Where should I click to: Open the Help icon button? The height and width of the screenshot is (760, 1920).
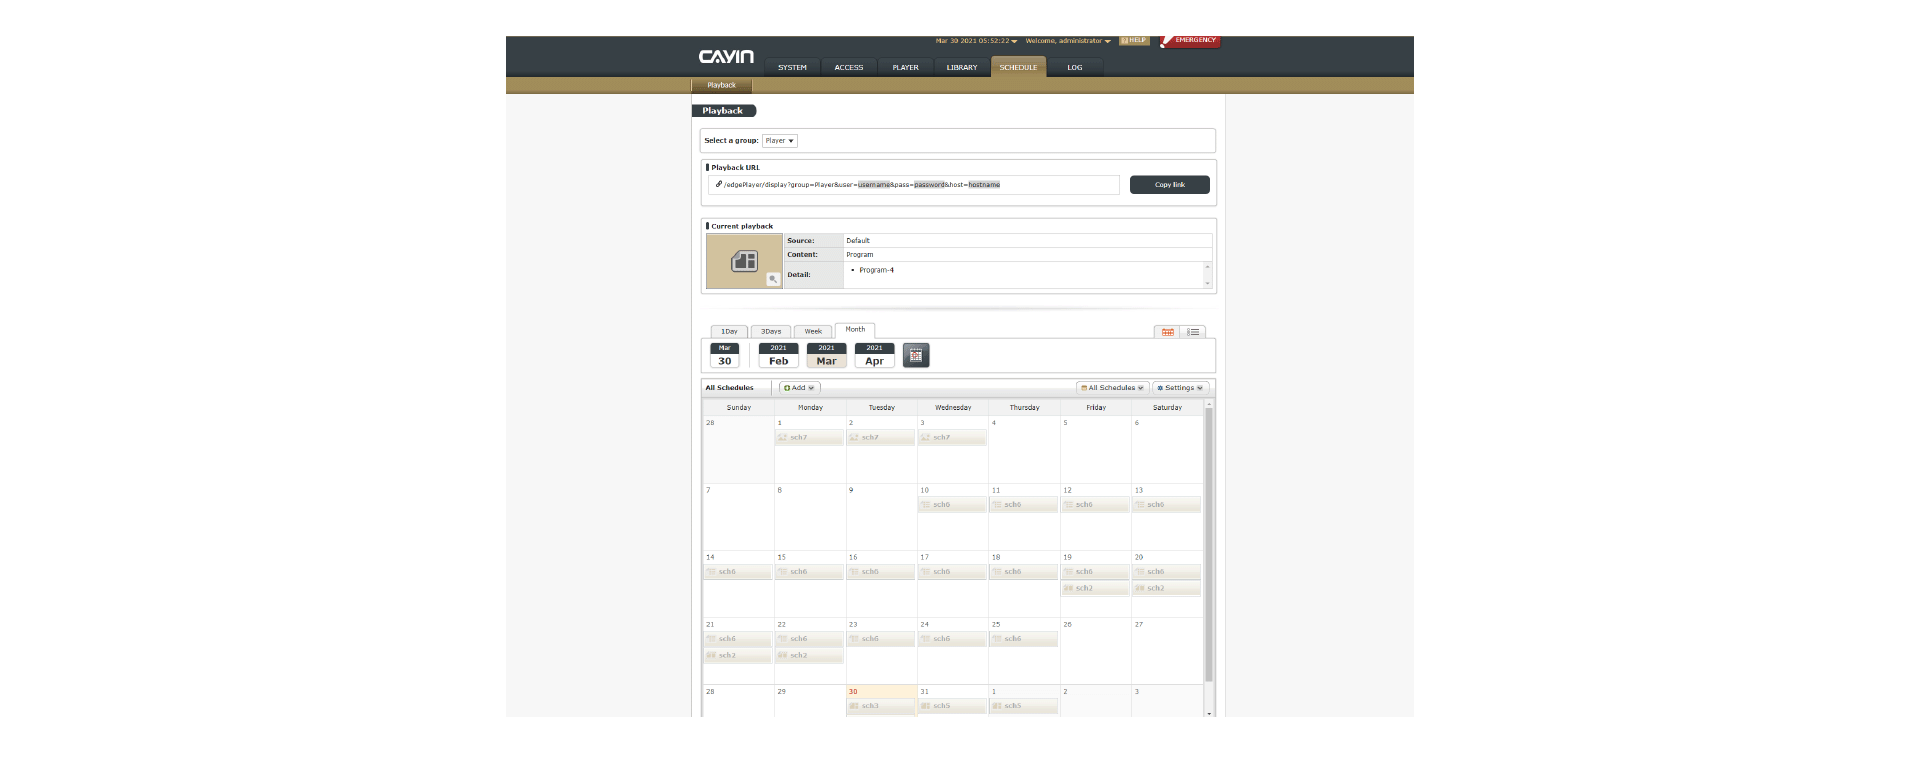[1133, 41]
